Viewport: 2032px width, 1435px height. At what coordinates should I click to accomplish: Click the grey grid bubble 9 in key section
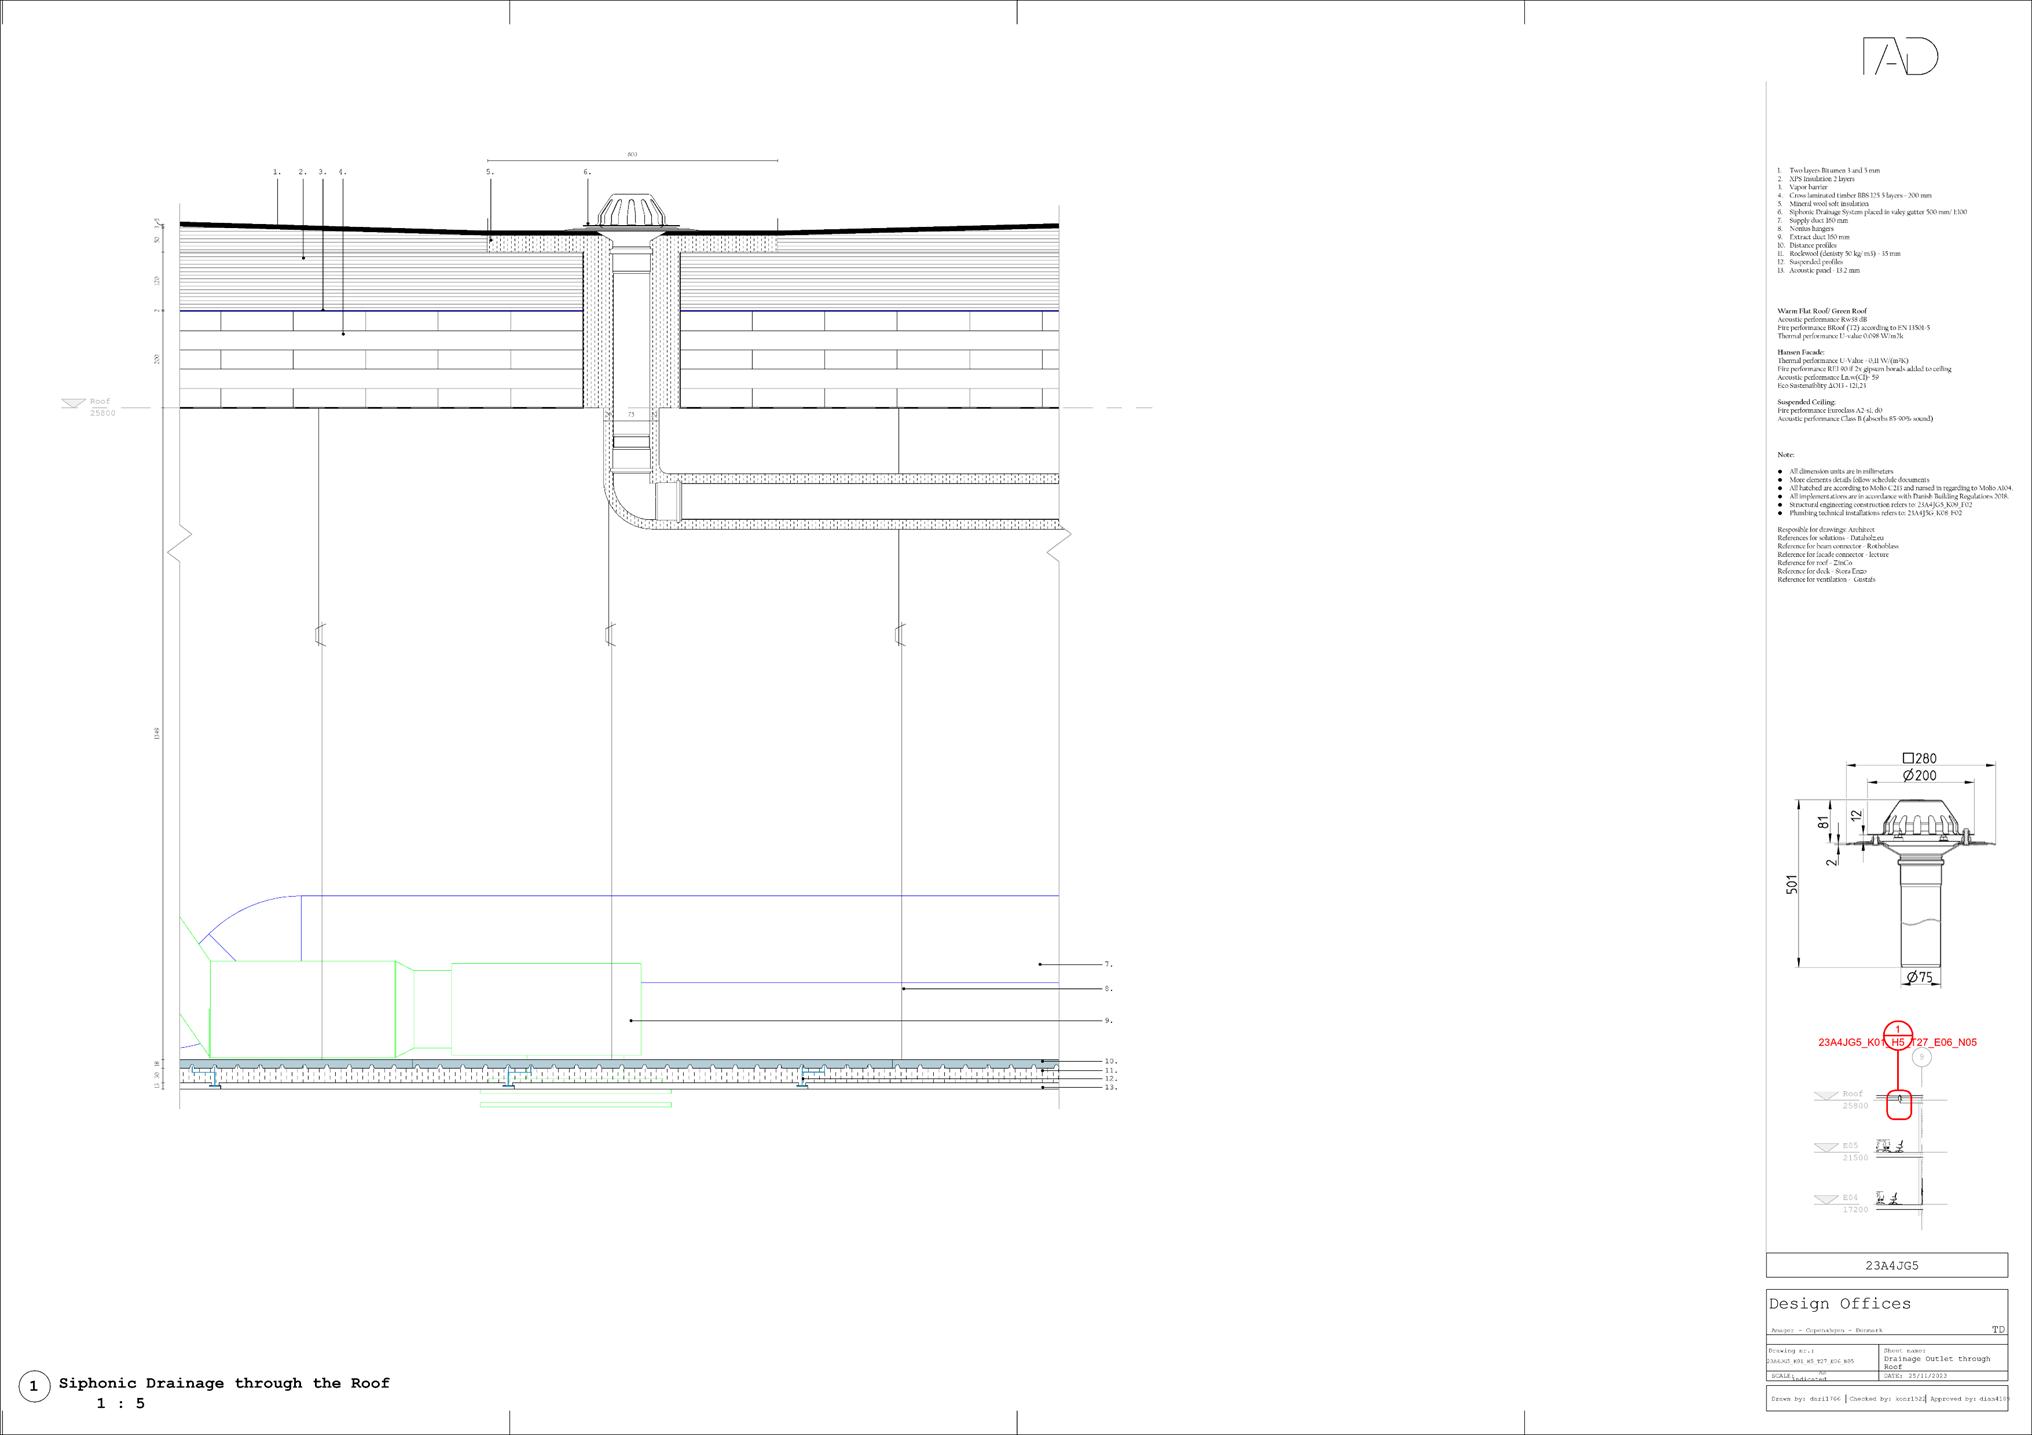click(x=1920, y=1057)
